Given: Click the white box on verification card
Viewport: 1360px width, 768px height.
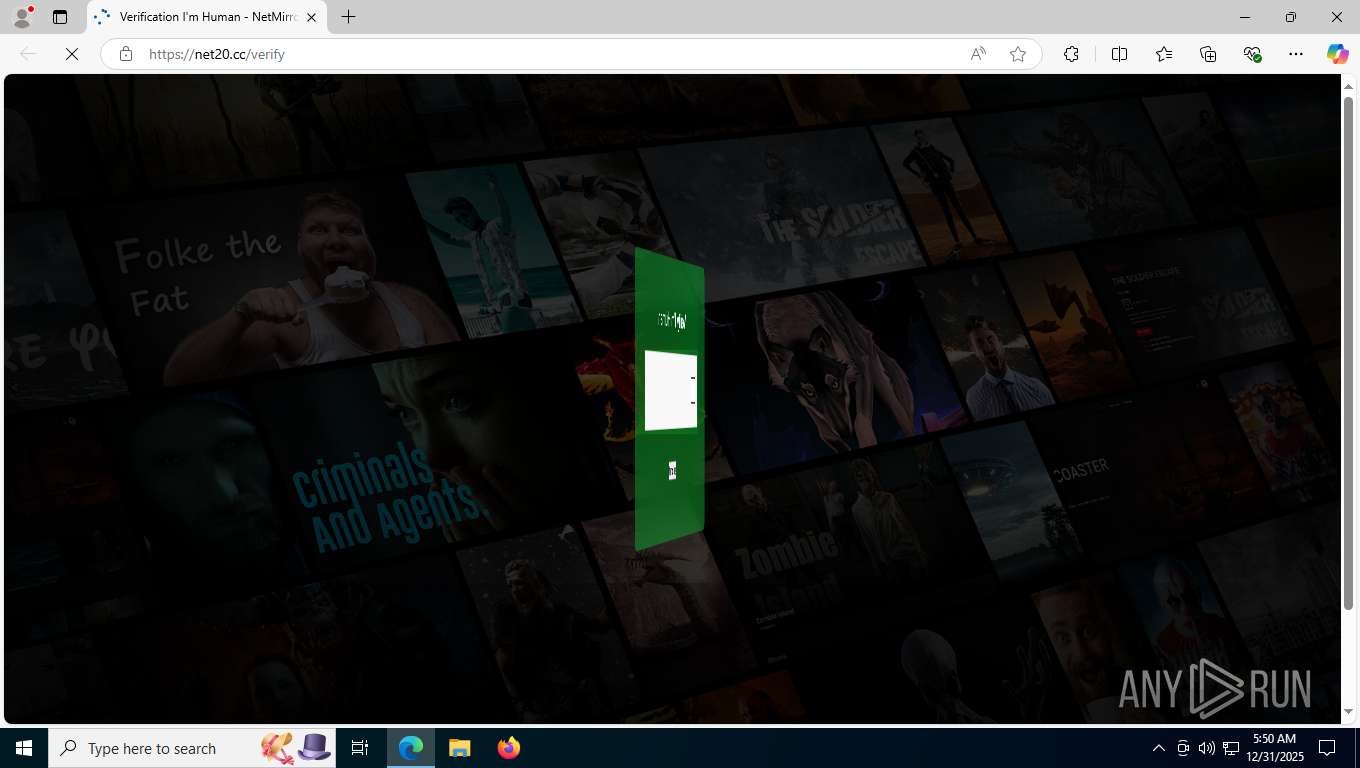Looking at the screenshot, I should [671, 391].
